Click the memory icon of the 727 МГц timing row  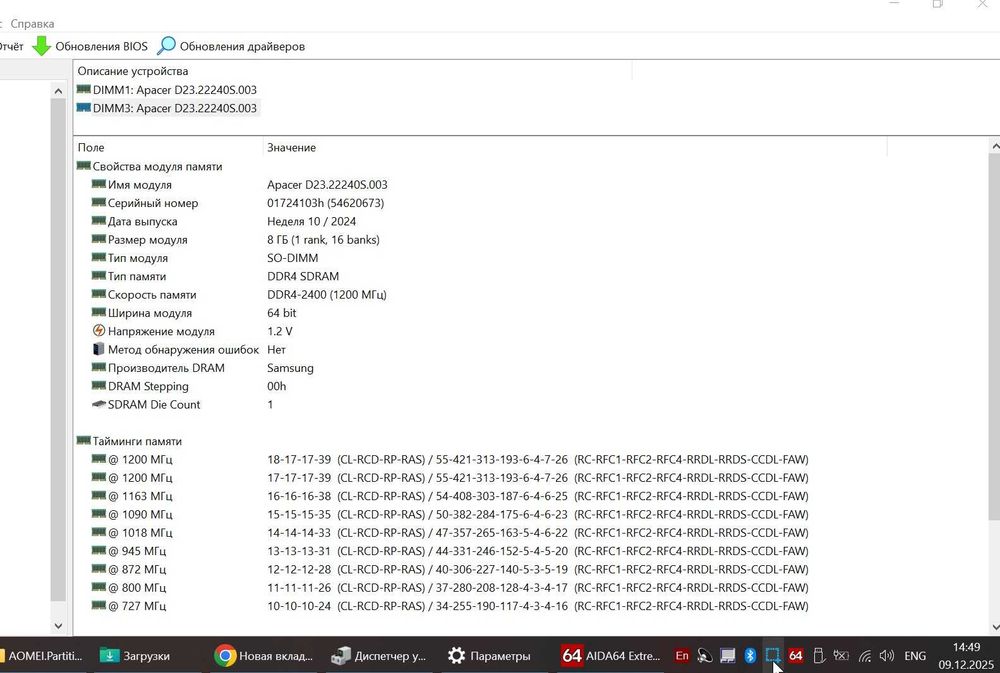point(98,605)
